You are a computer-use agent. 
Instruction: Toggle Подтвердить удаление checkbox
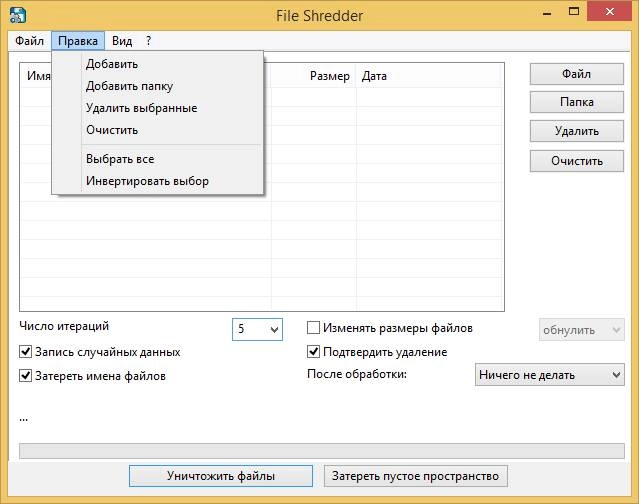313,352
